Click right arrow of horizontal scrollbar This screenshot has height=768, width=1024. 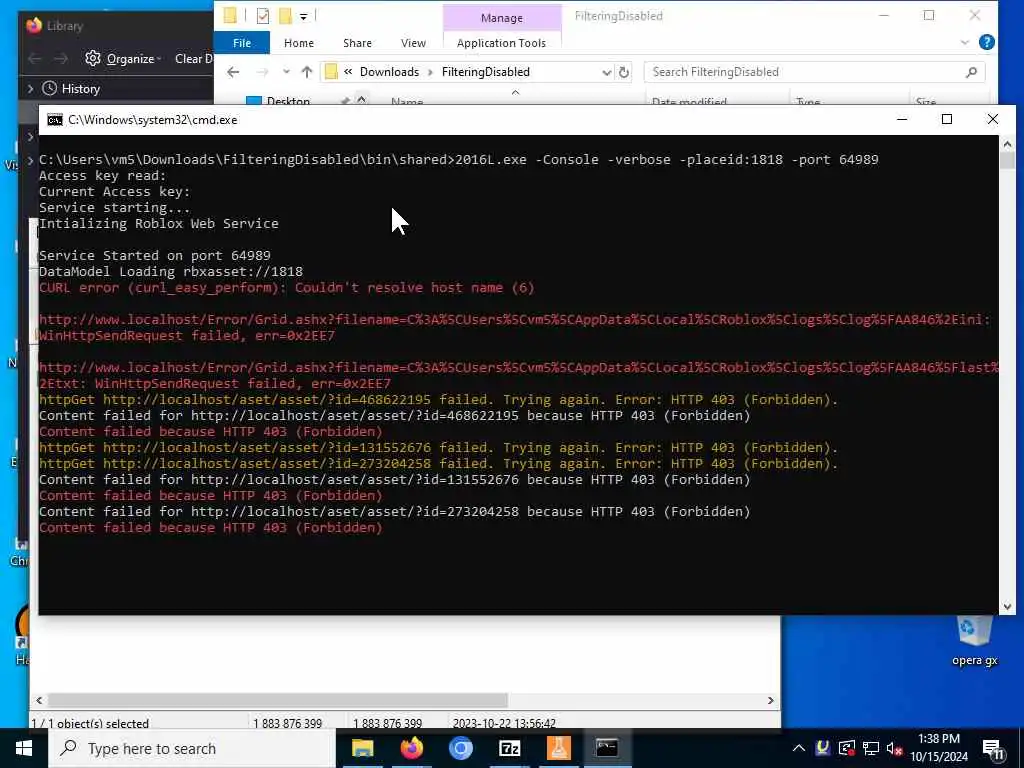[x=770, y=700]
